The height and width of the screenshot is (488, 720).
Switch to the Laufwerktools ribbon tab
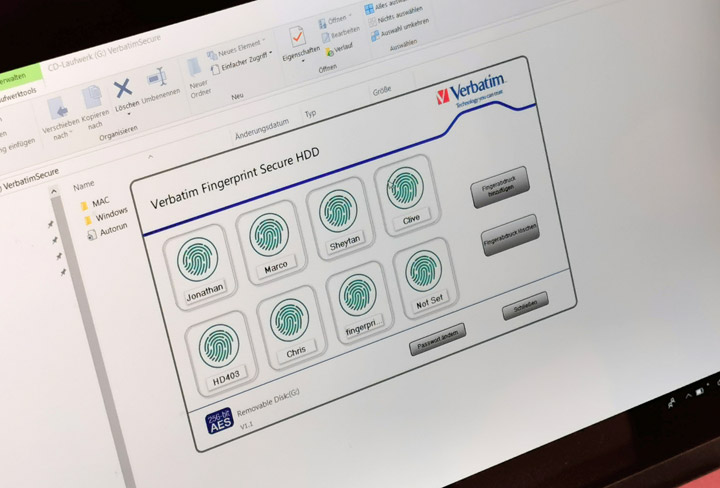pos(17,95)
